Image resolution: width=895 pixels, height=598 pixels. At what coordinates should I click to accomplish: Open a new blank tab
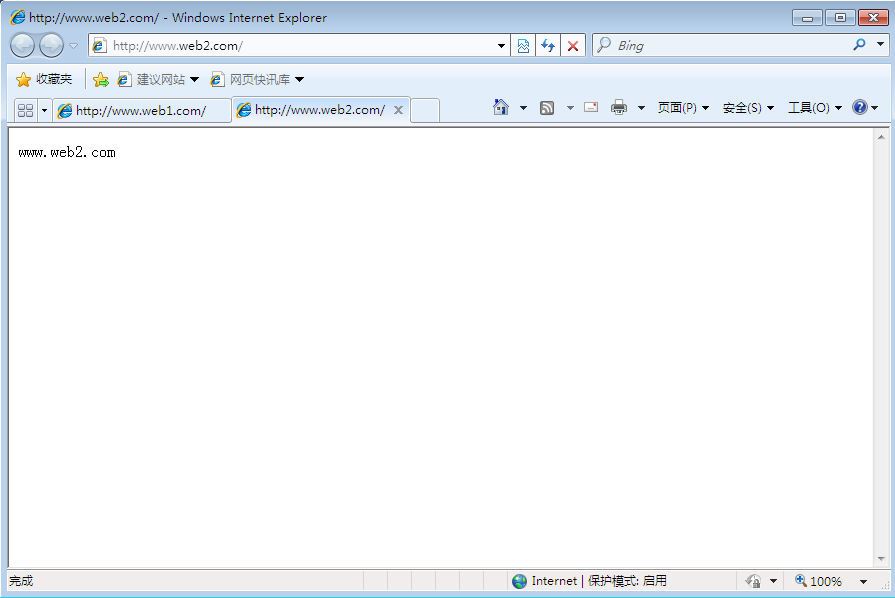pyautogui.click(x=425, y=110)
